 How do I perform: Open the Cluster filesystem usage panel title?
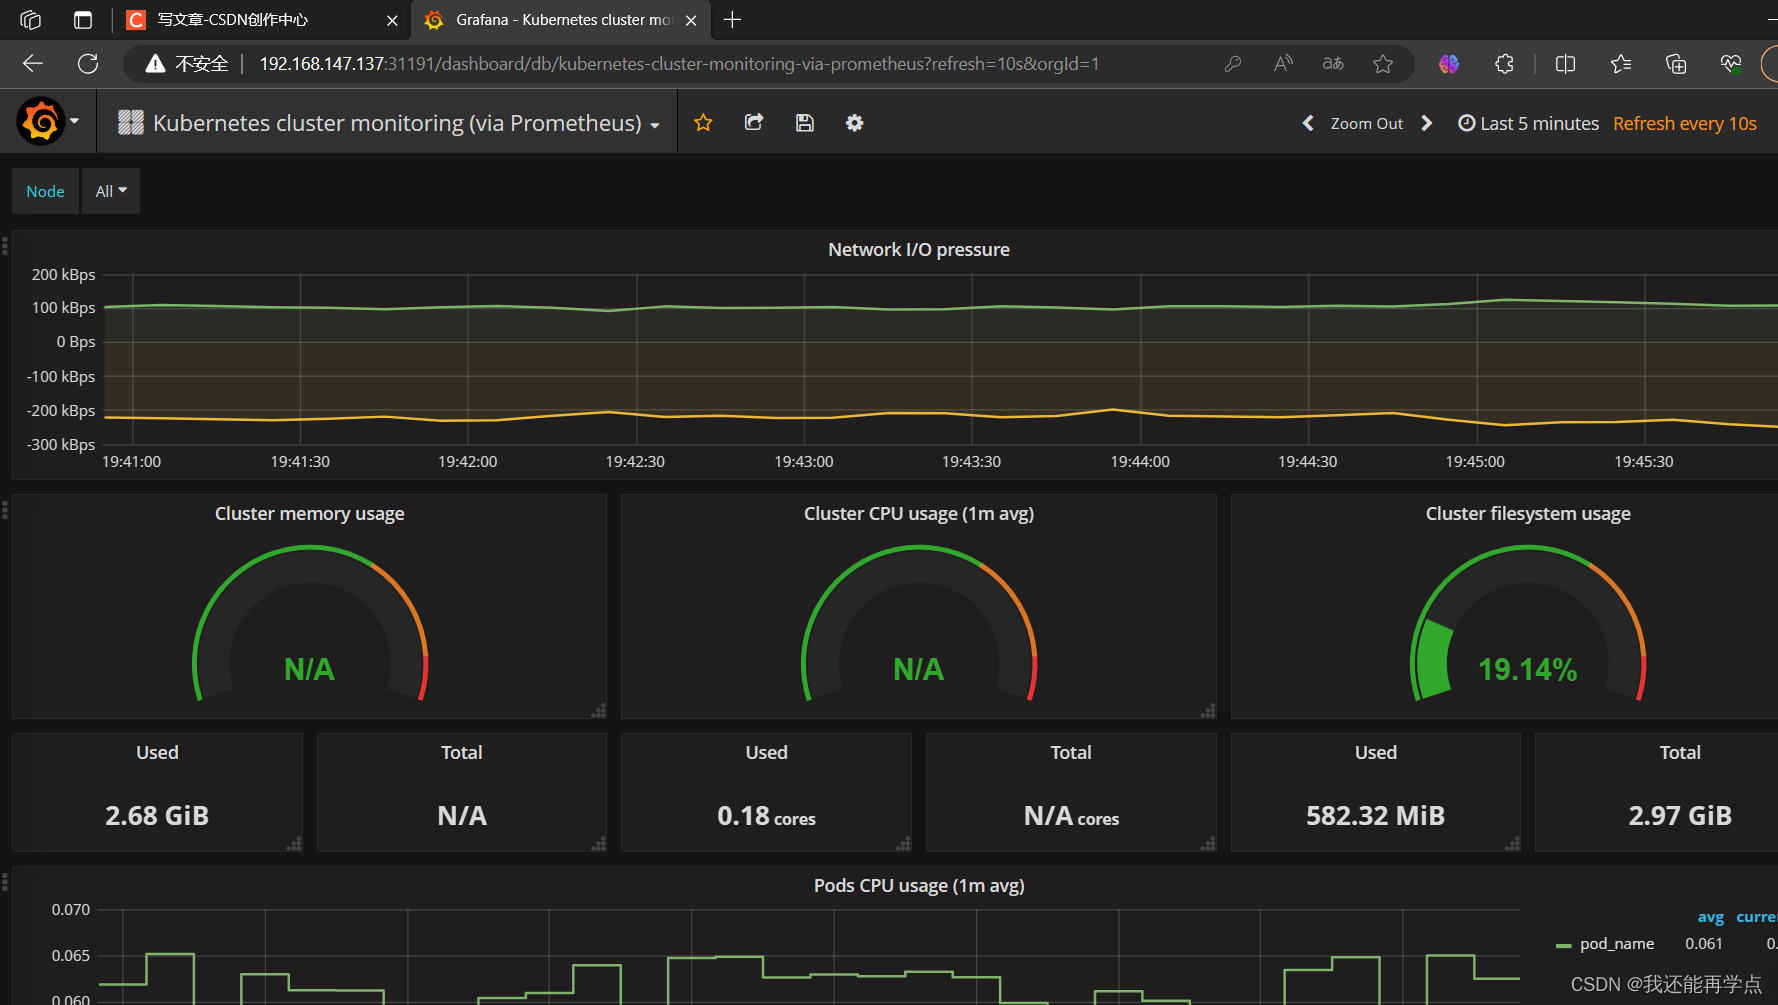[1528, 513]
